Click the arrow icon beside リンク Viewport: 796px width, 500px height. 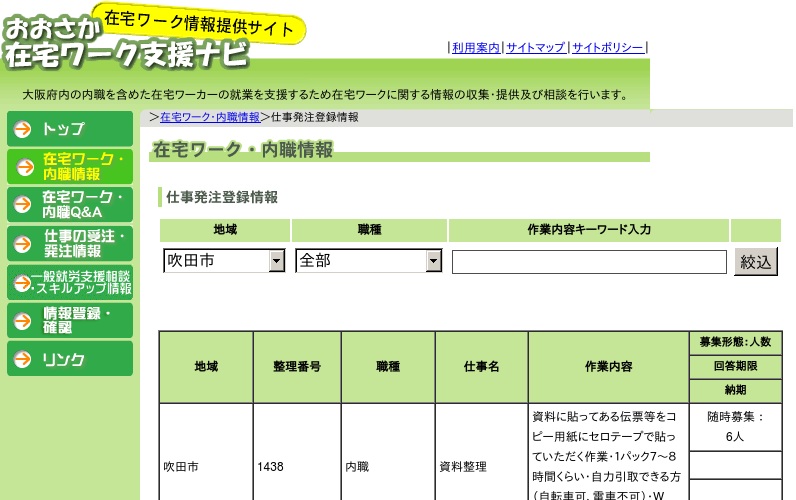click(22, 359)
